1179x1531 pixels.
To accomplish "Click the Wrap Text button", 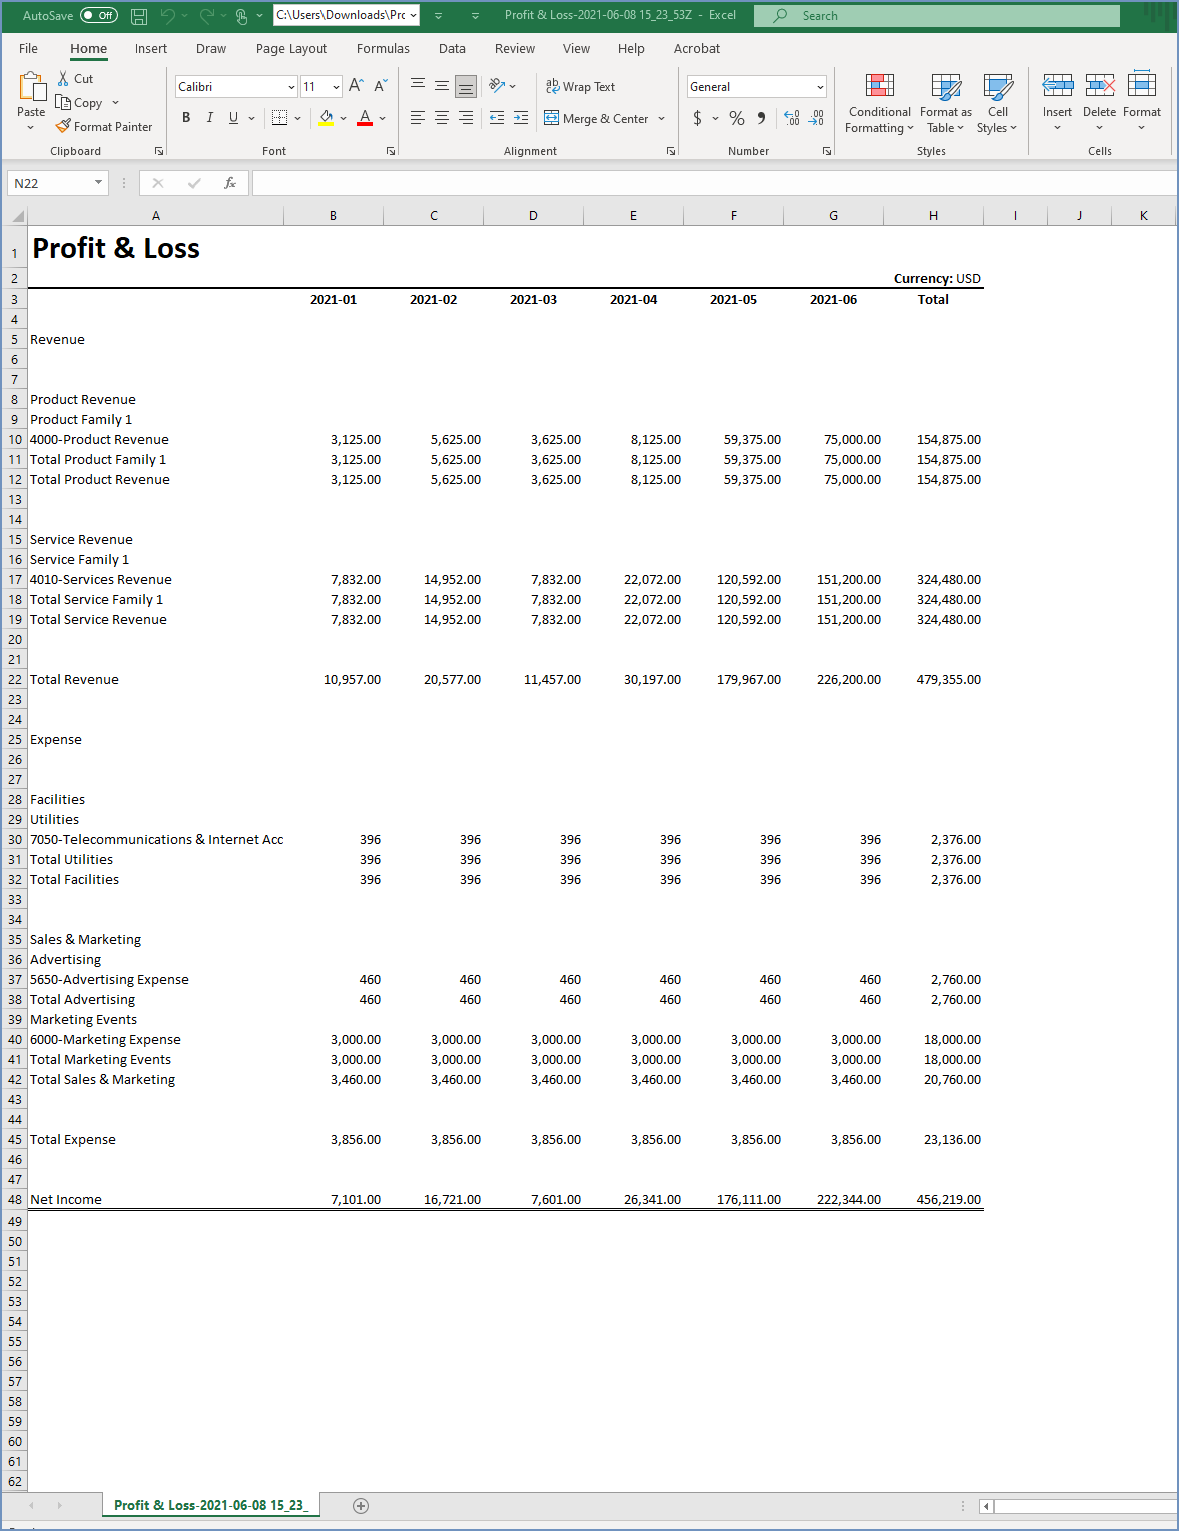I will click(580, 87).
